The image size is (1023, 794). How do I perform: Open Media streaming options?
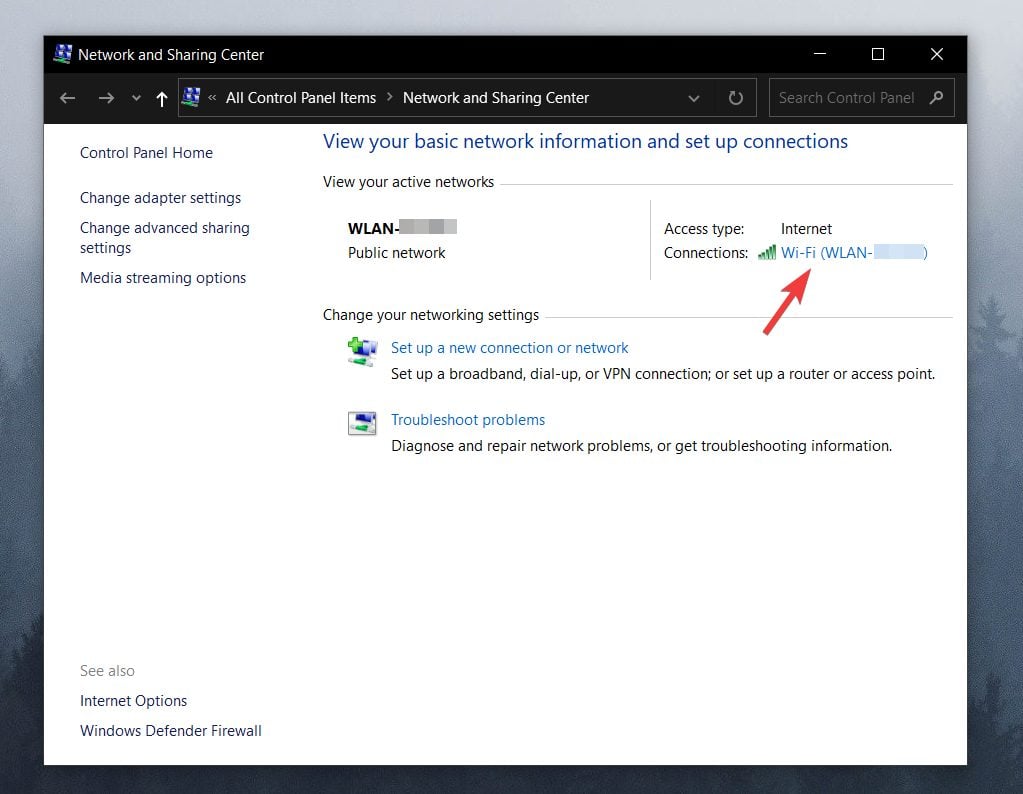163,278
